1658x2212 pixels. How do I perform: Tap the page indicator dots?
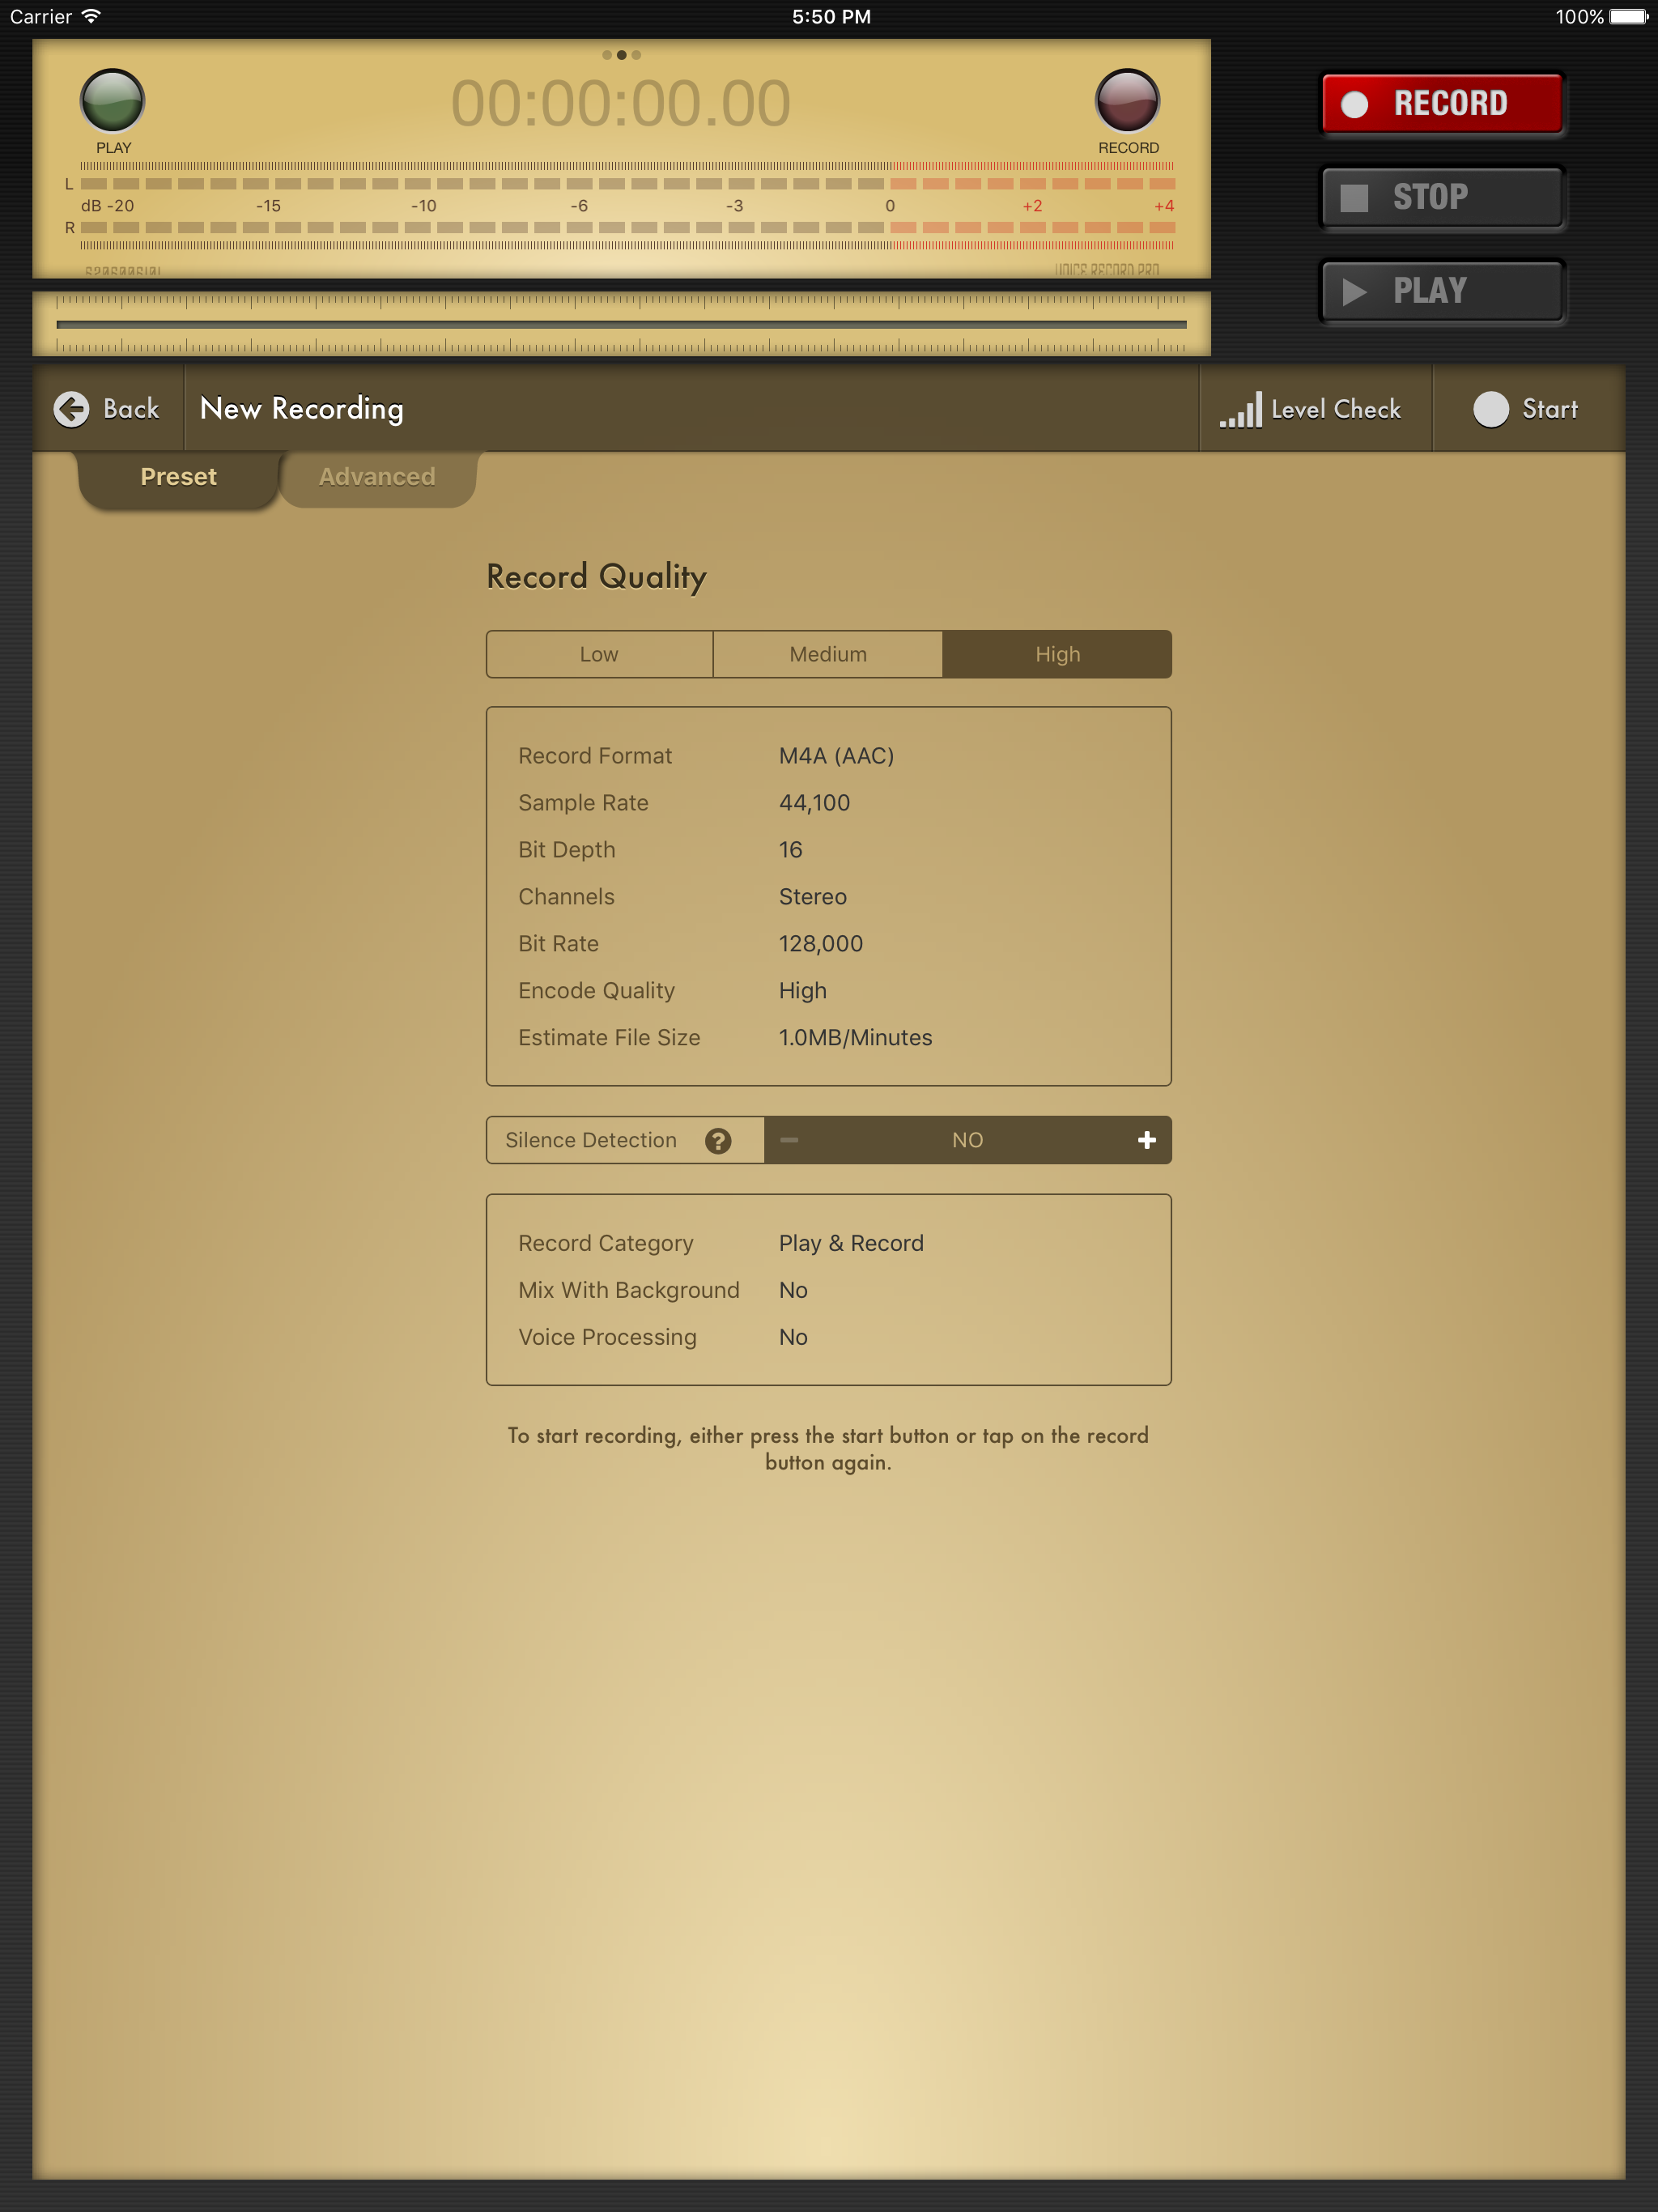coord(621,55)
